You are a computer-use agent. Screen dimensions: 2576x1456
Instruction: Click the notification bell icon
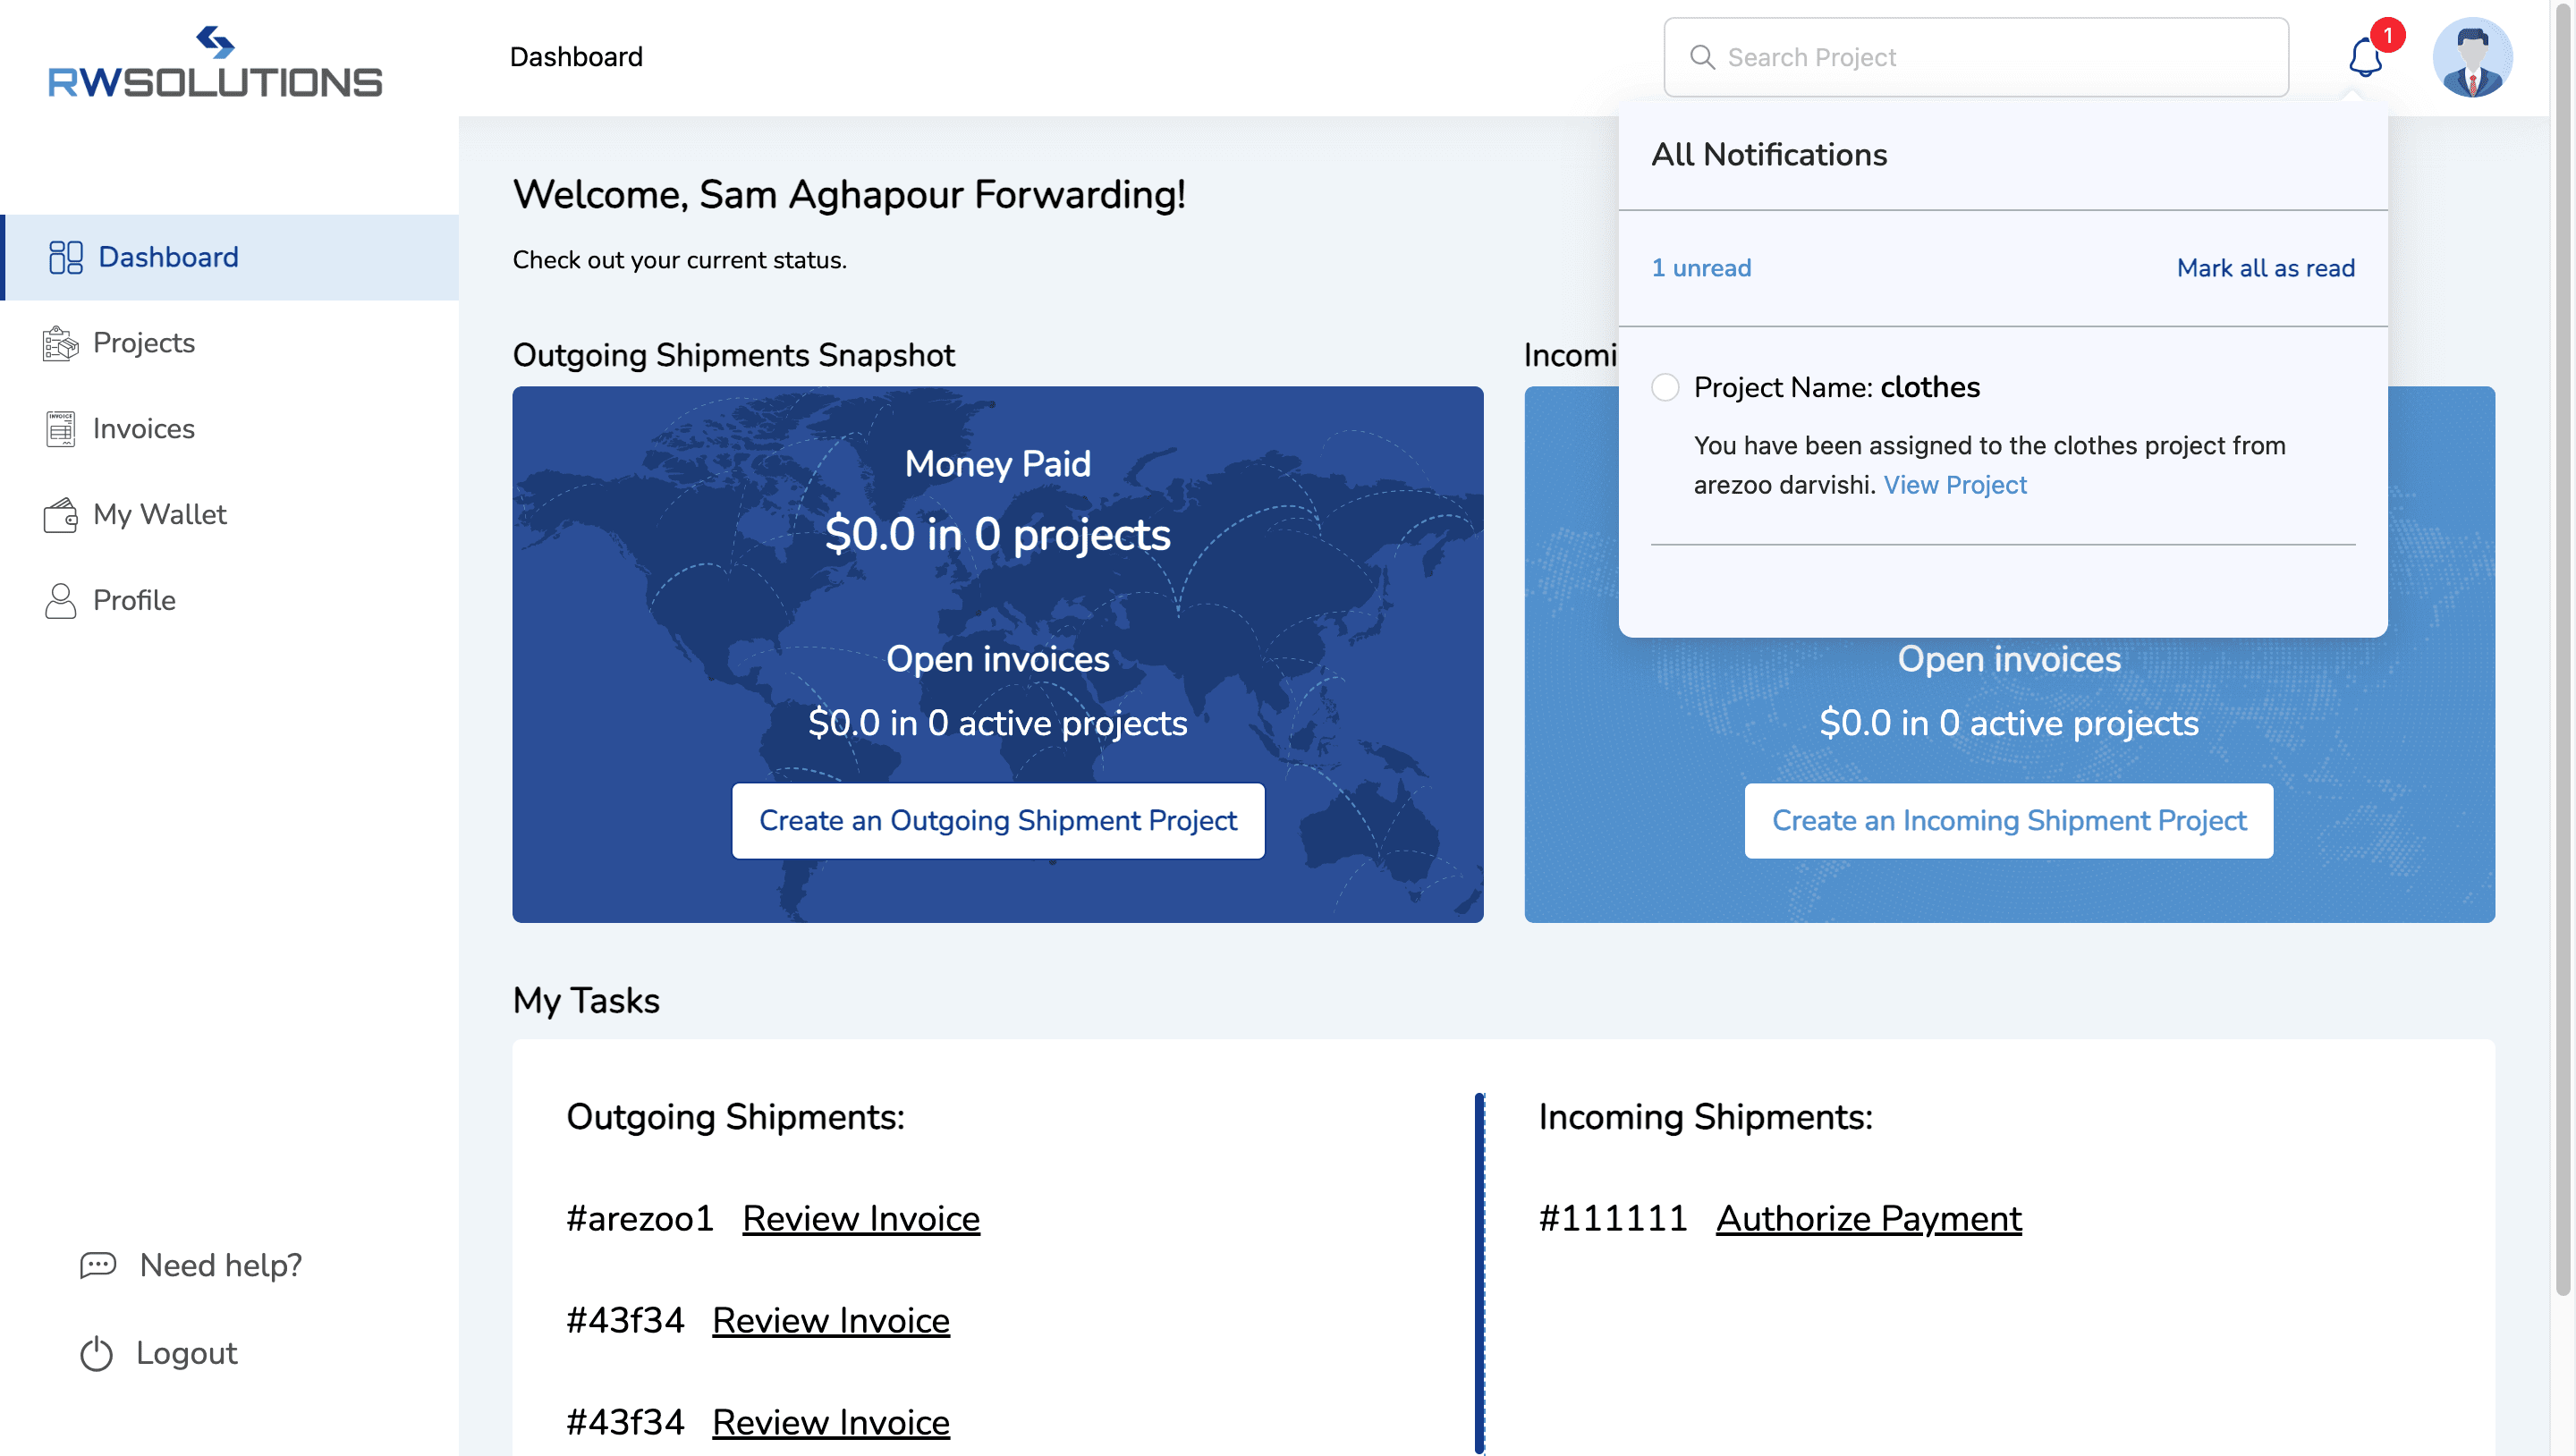(x=2364, y=58)
